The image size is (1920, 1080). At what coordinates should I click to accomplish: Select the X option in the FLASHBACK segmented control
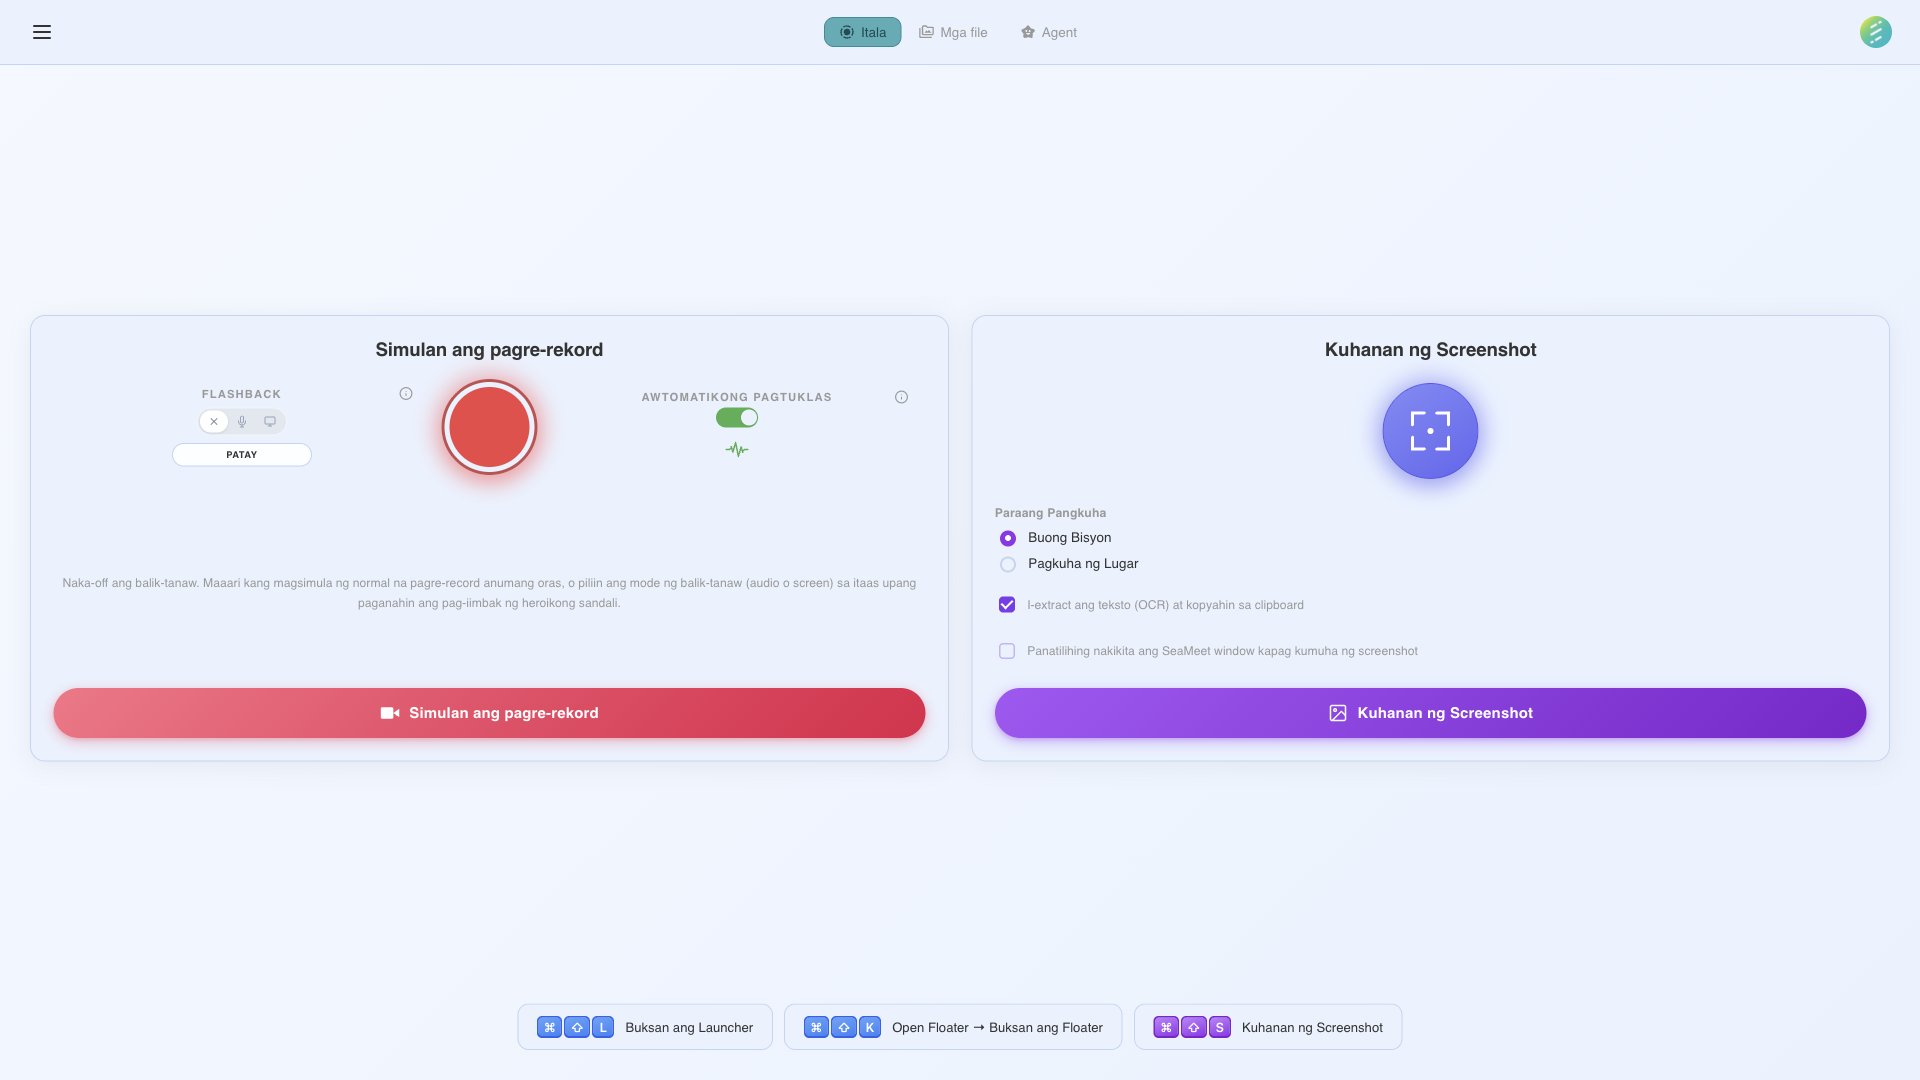(214, 421)
